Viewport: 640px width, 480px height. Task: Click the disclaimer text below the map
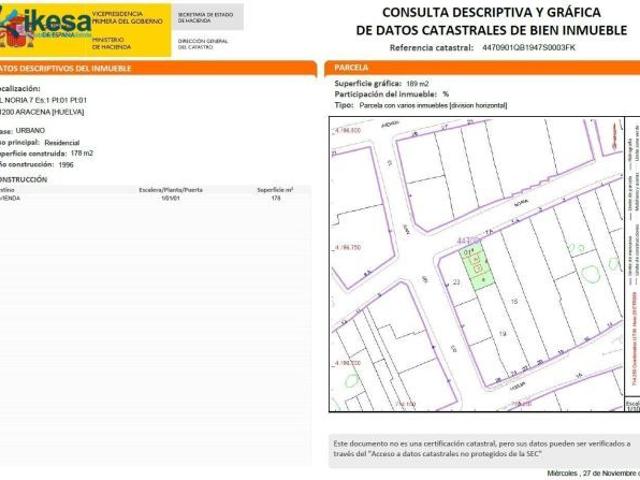[482, 448]
